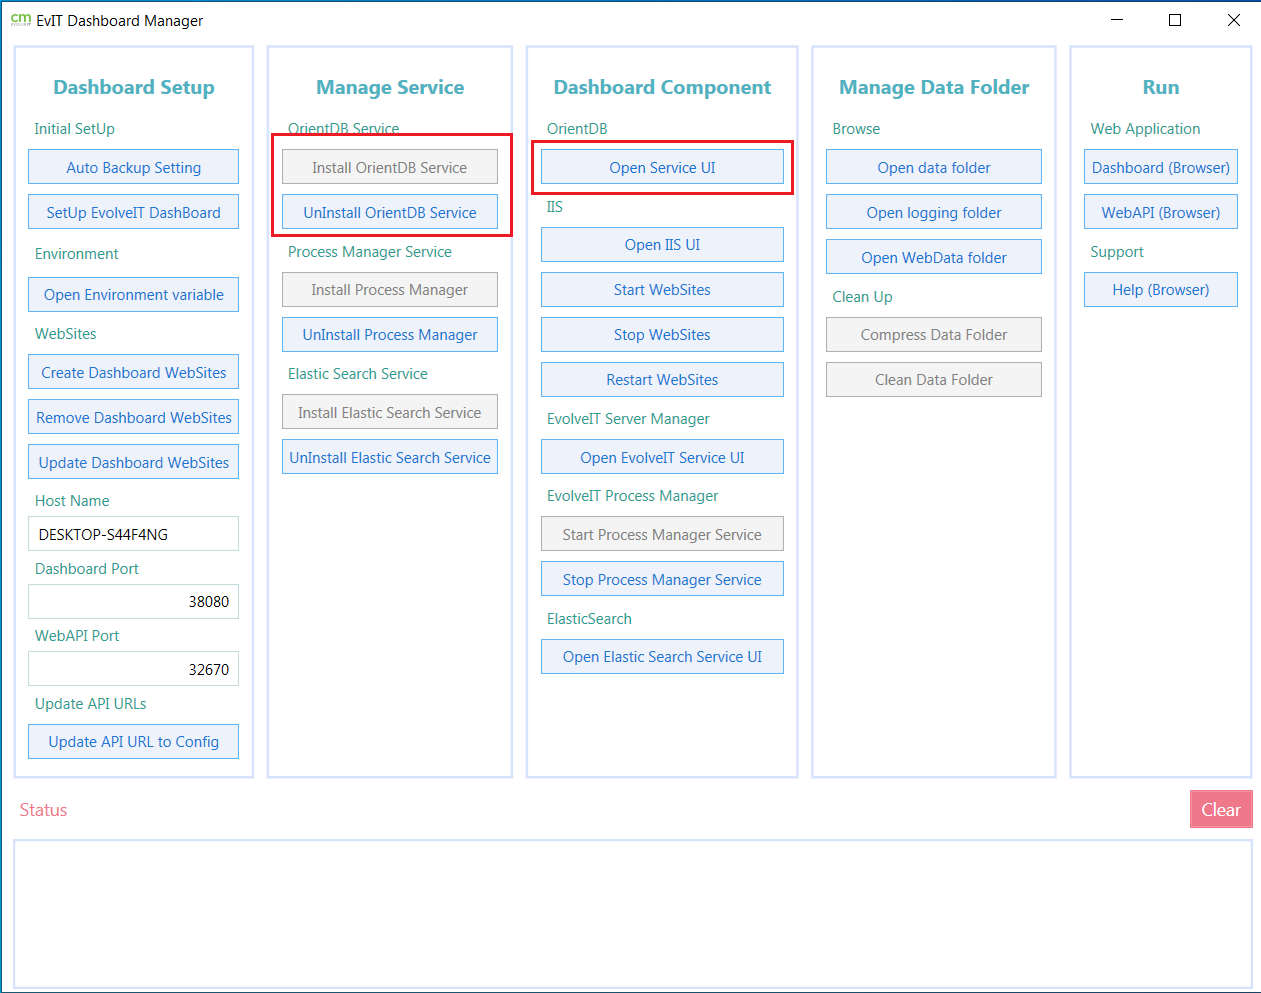Click the Elastic Search Service label
The height and width of the screenshot is (993, 1261).
tap(358, 373)
